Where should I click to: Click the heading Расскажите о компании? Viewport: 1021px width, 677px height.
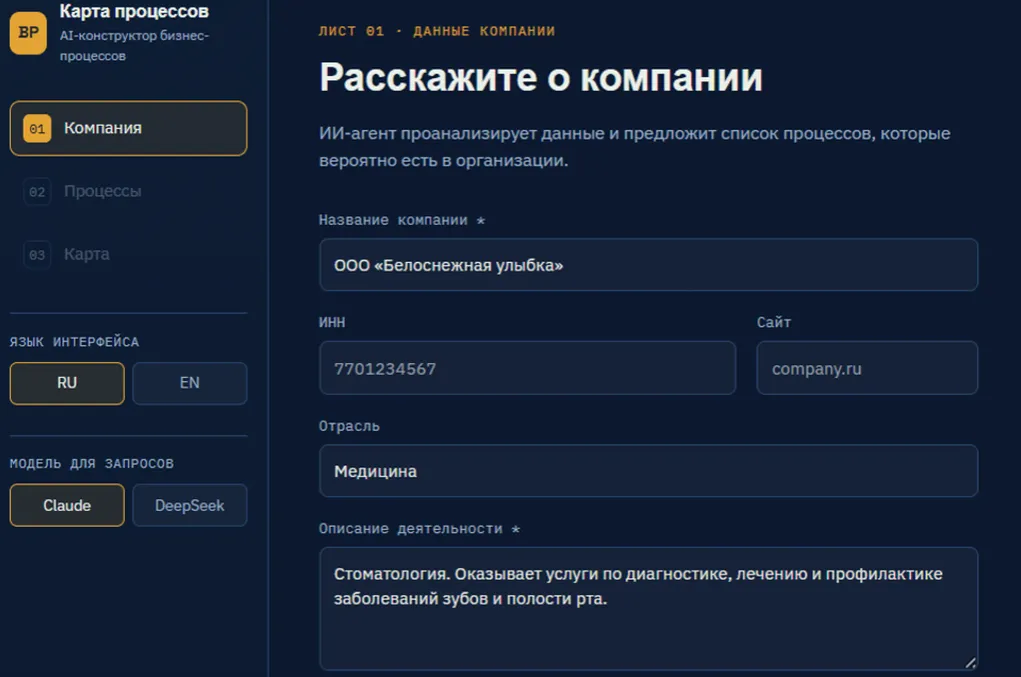tap(540, 77)
